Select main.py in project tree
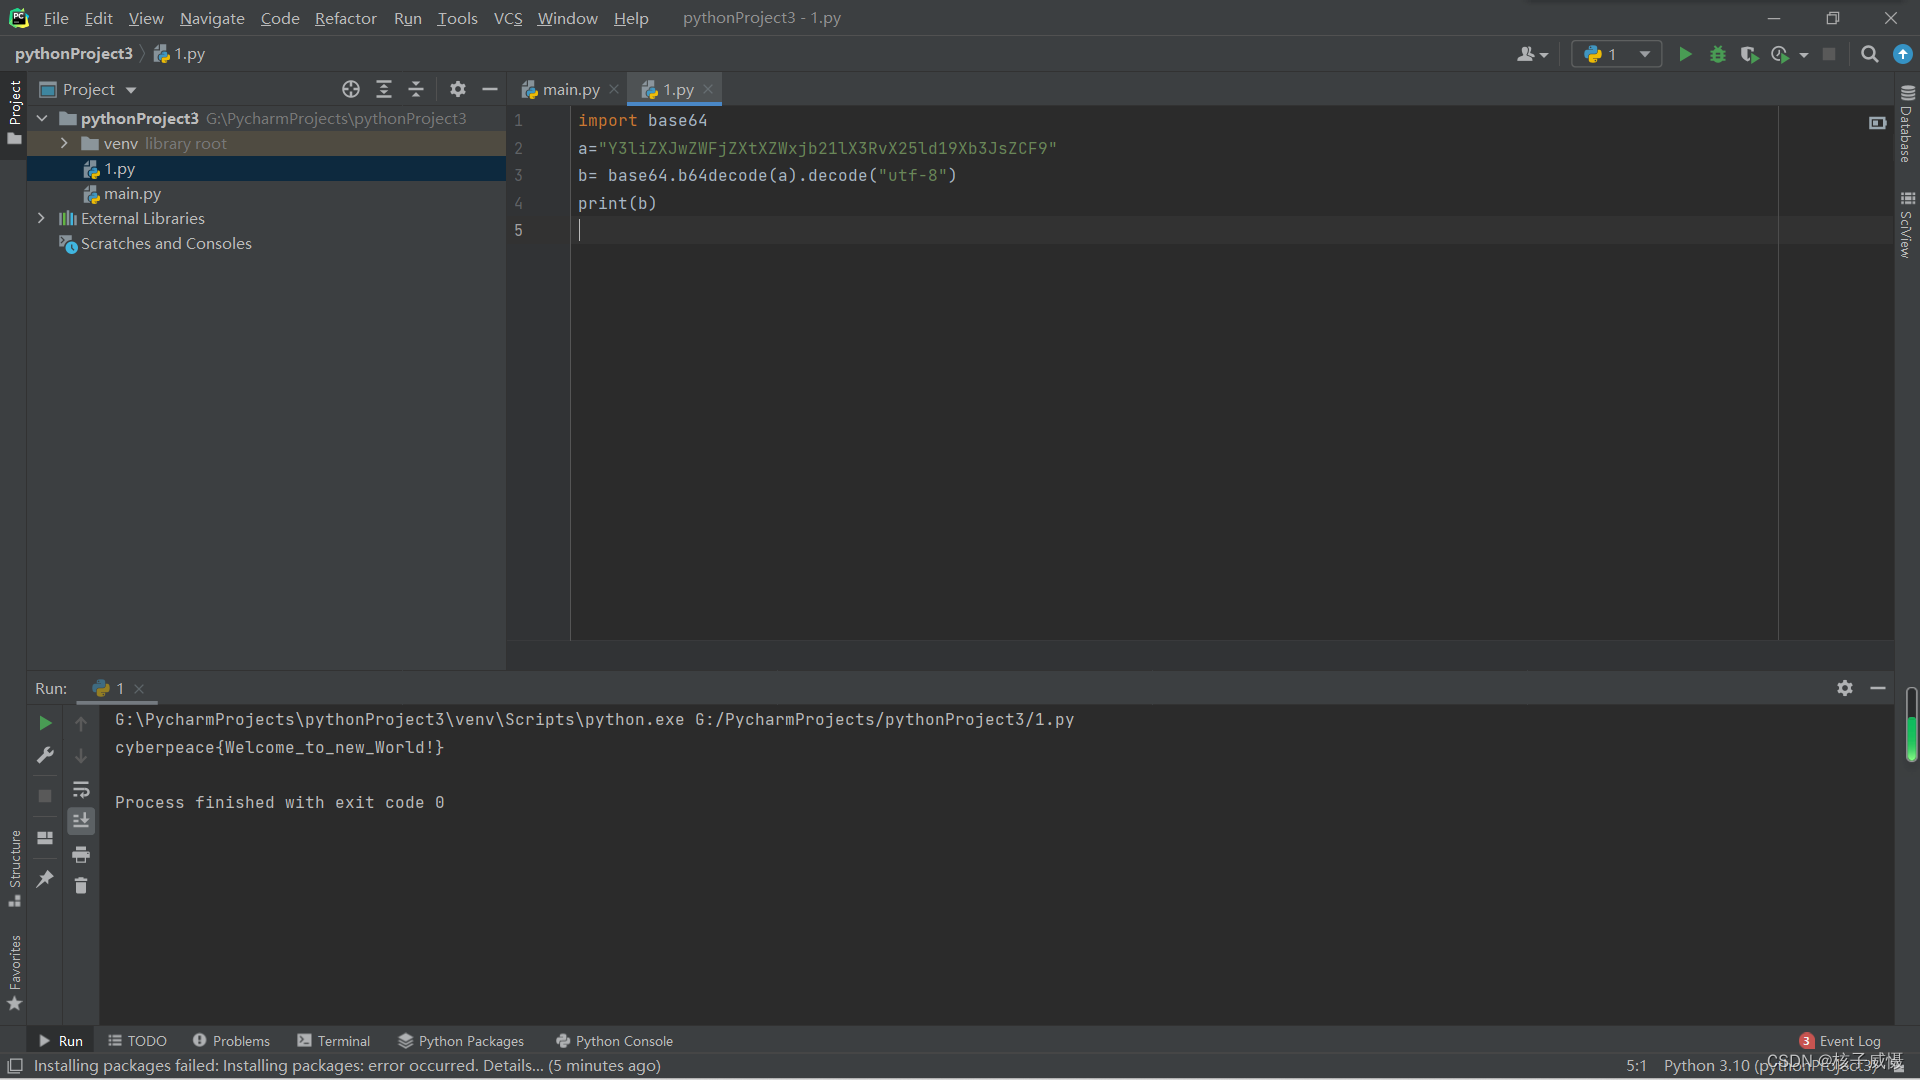The width and height of the screenshot is (1920, 1080). (x=132, y=193)
